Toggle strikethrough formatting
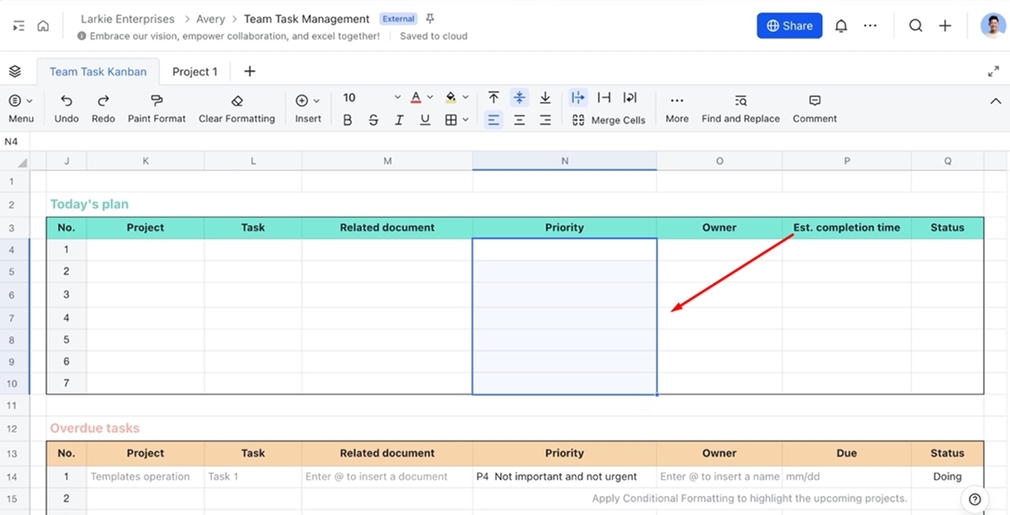The image size is (1010, 515). point(373,120)
